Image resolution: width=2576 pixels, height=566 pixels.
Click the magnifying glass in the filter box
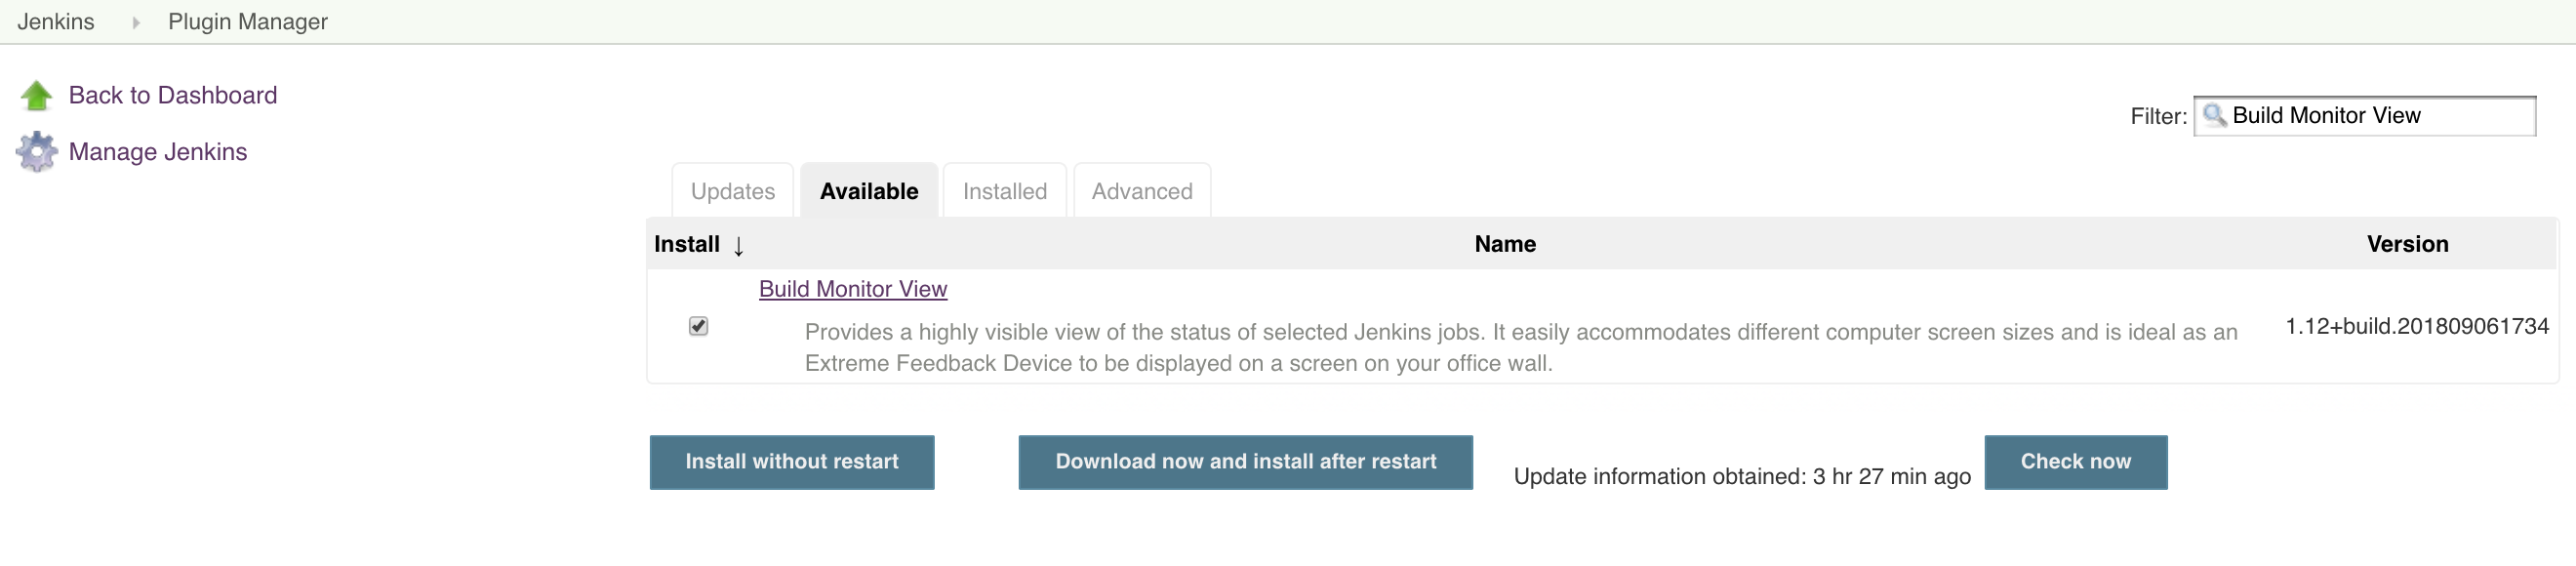[x=2215, y=115]
